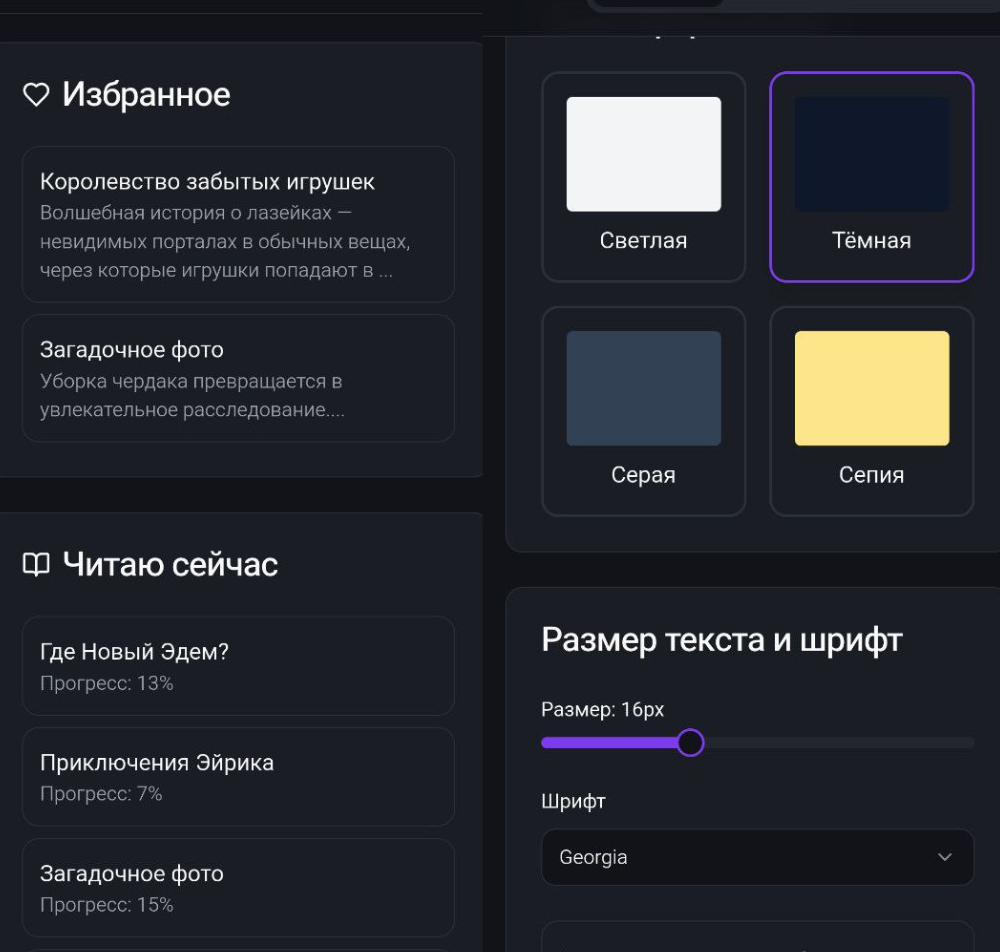Viewport: 1000px width, 952px height.
Task: Click the text size slider handle
Action: [690, 743]
